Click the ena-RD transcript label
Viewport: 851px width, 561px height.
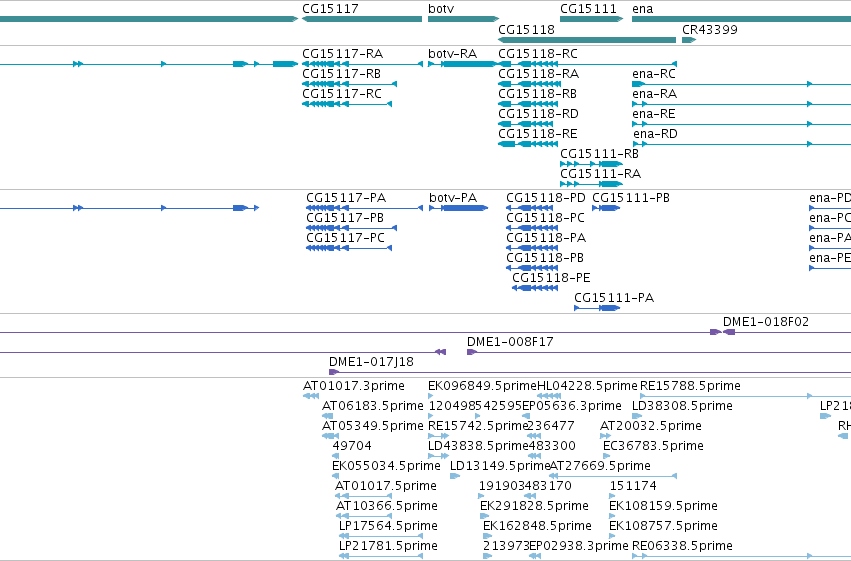click(x=656, y=134)
